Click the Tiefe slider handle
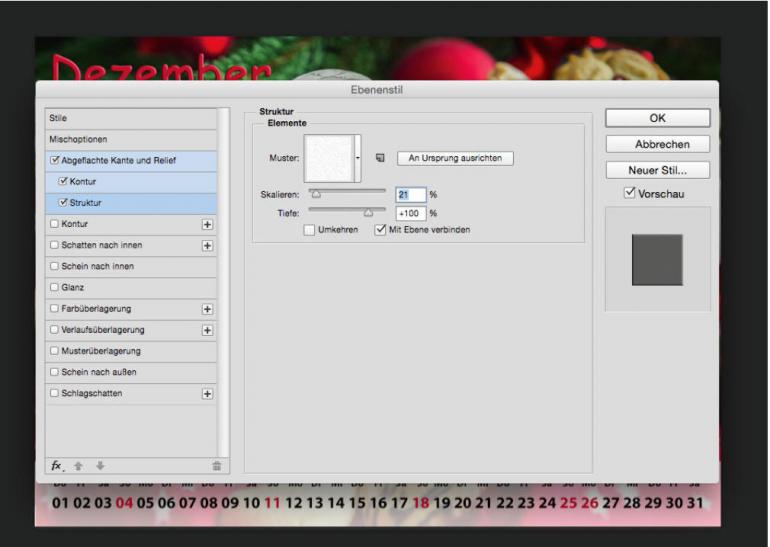This screenshot has height=547, width=770. [x=368, y=213]
